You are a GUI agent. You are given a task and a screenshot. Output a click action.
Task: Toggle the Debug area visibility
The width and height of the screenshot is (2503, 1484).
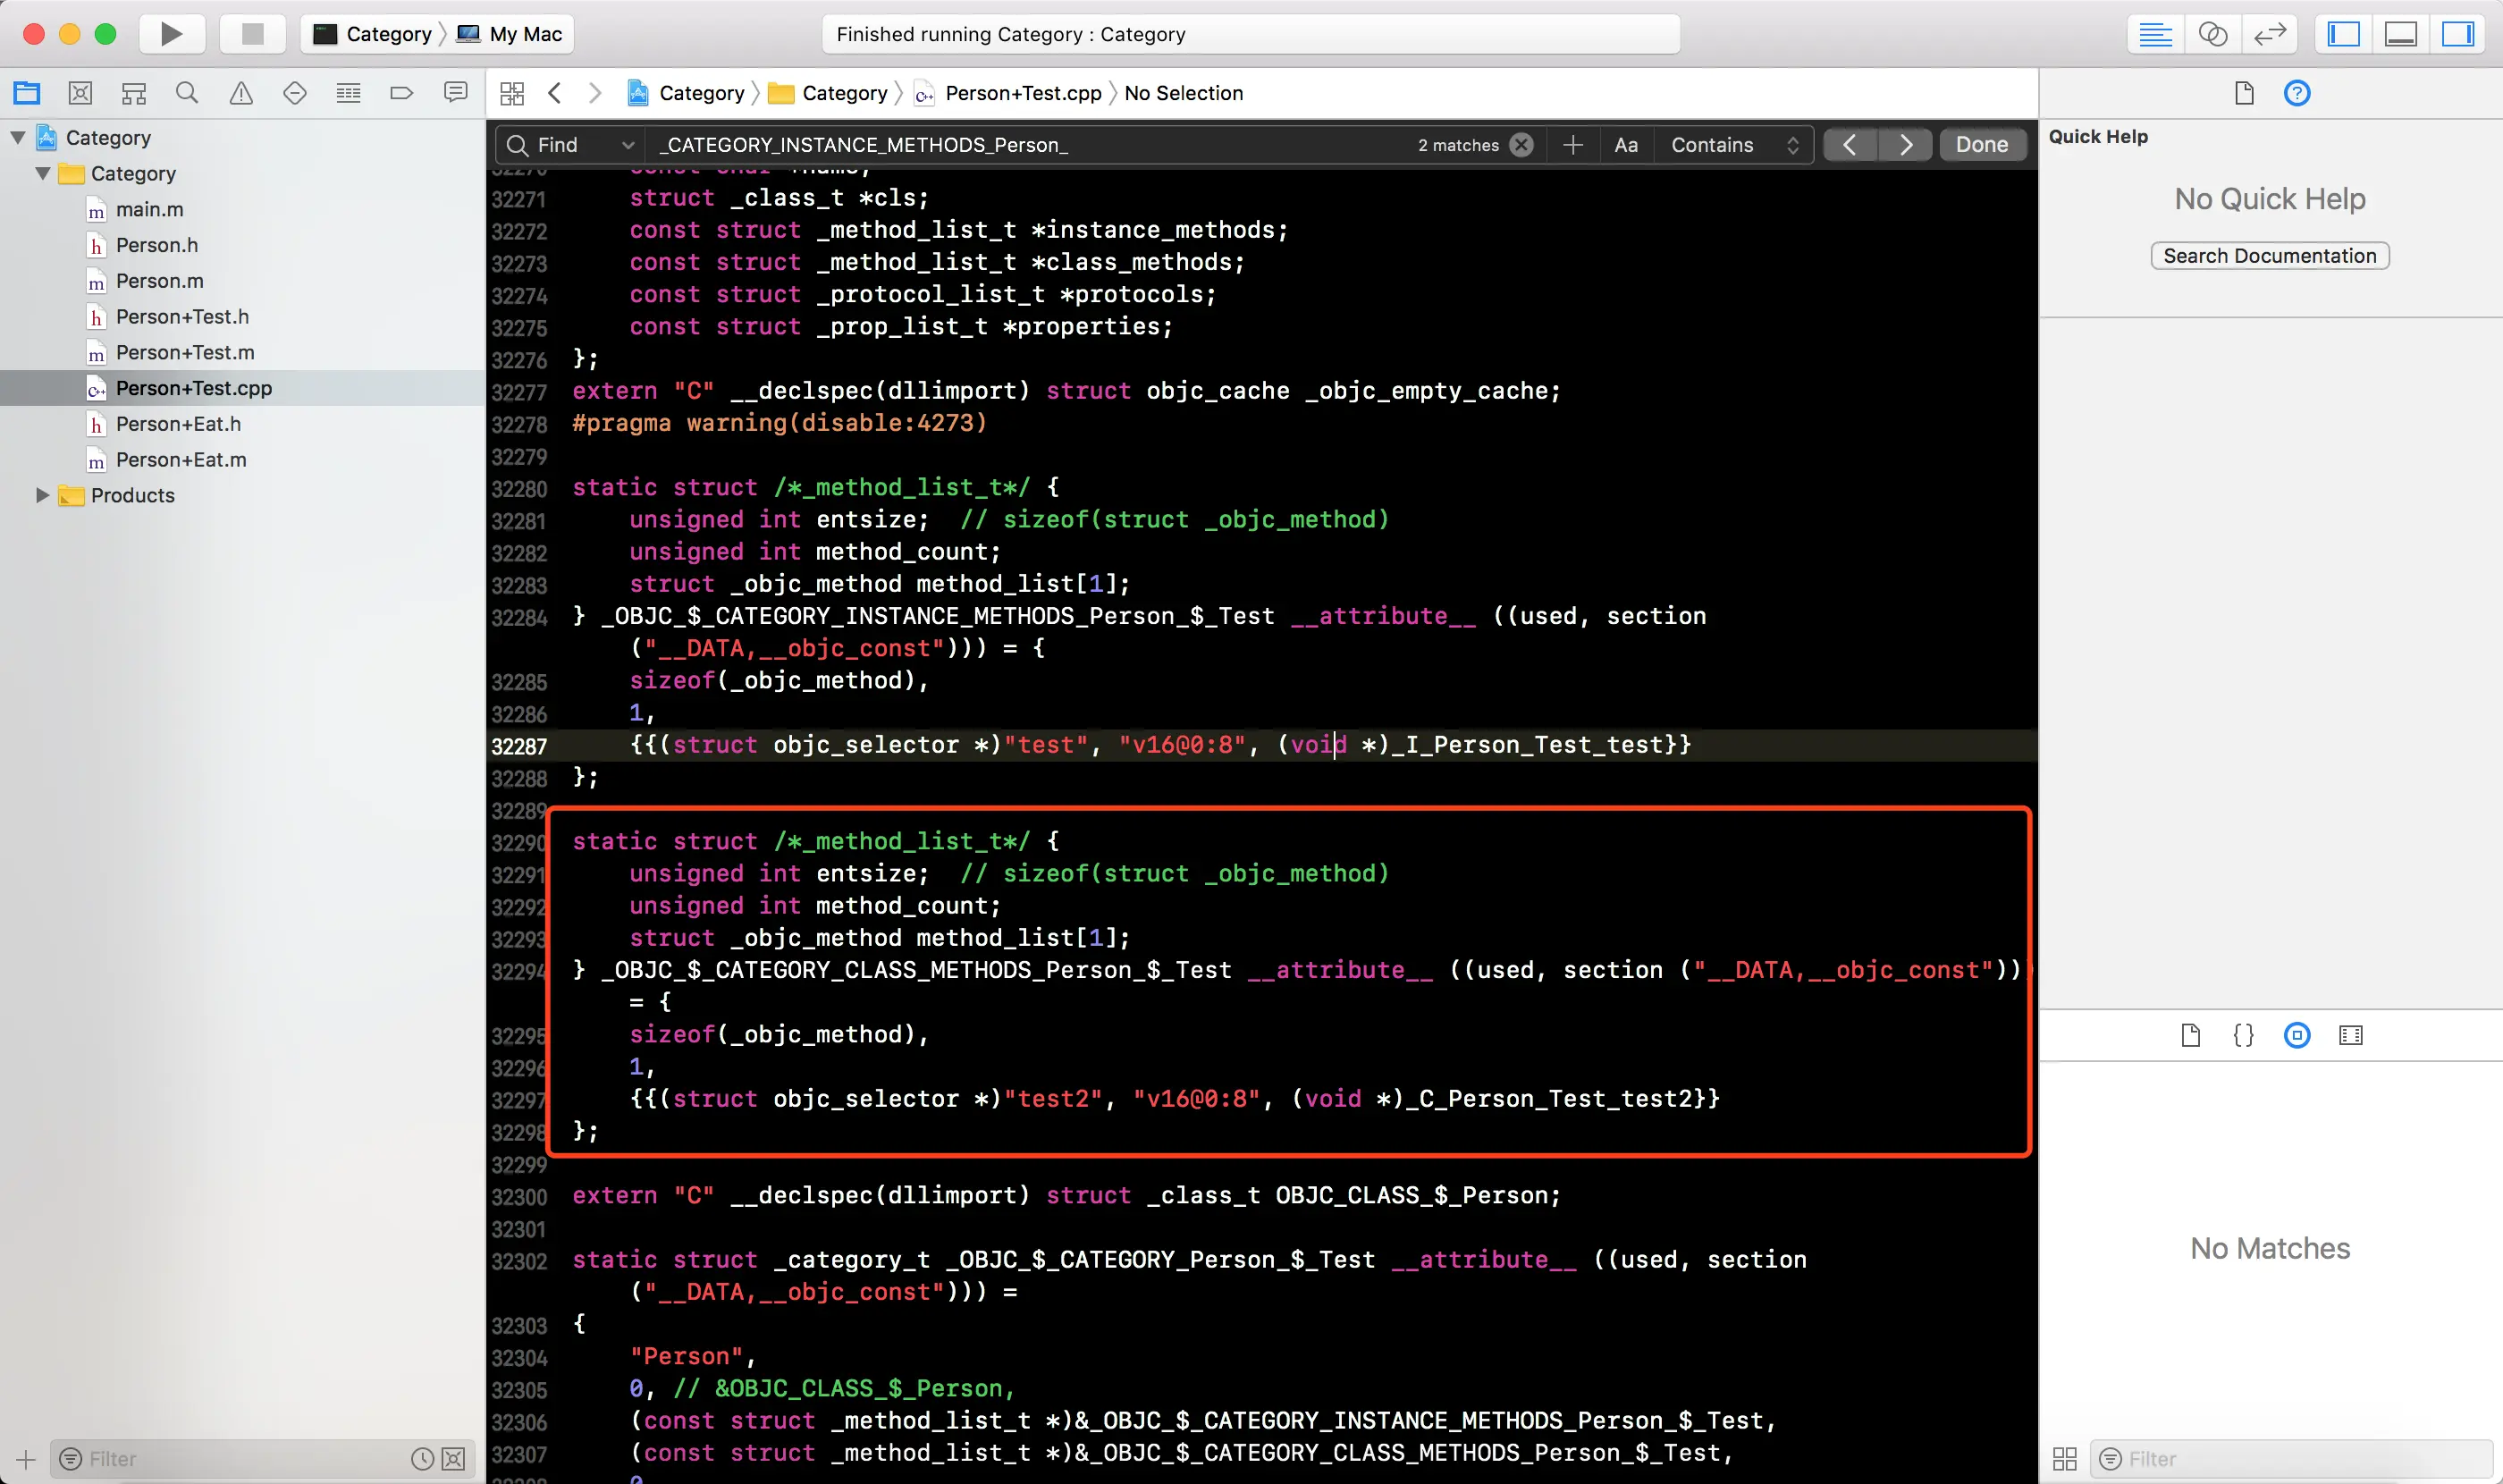tap(2400, 34)
